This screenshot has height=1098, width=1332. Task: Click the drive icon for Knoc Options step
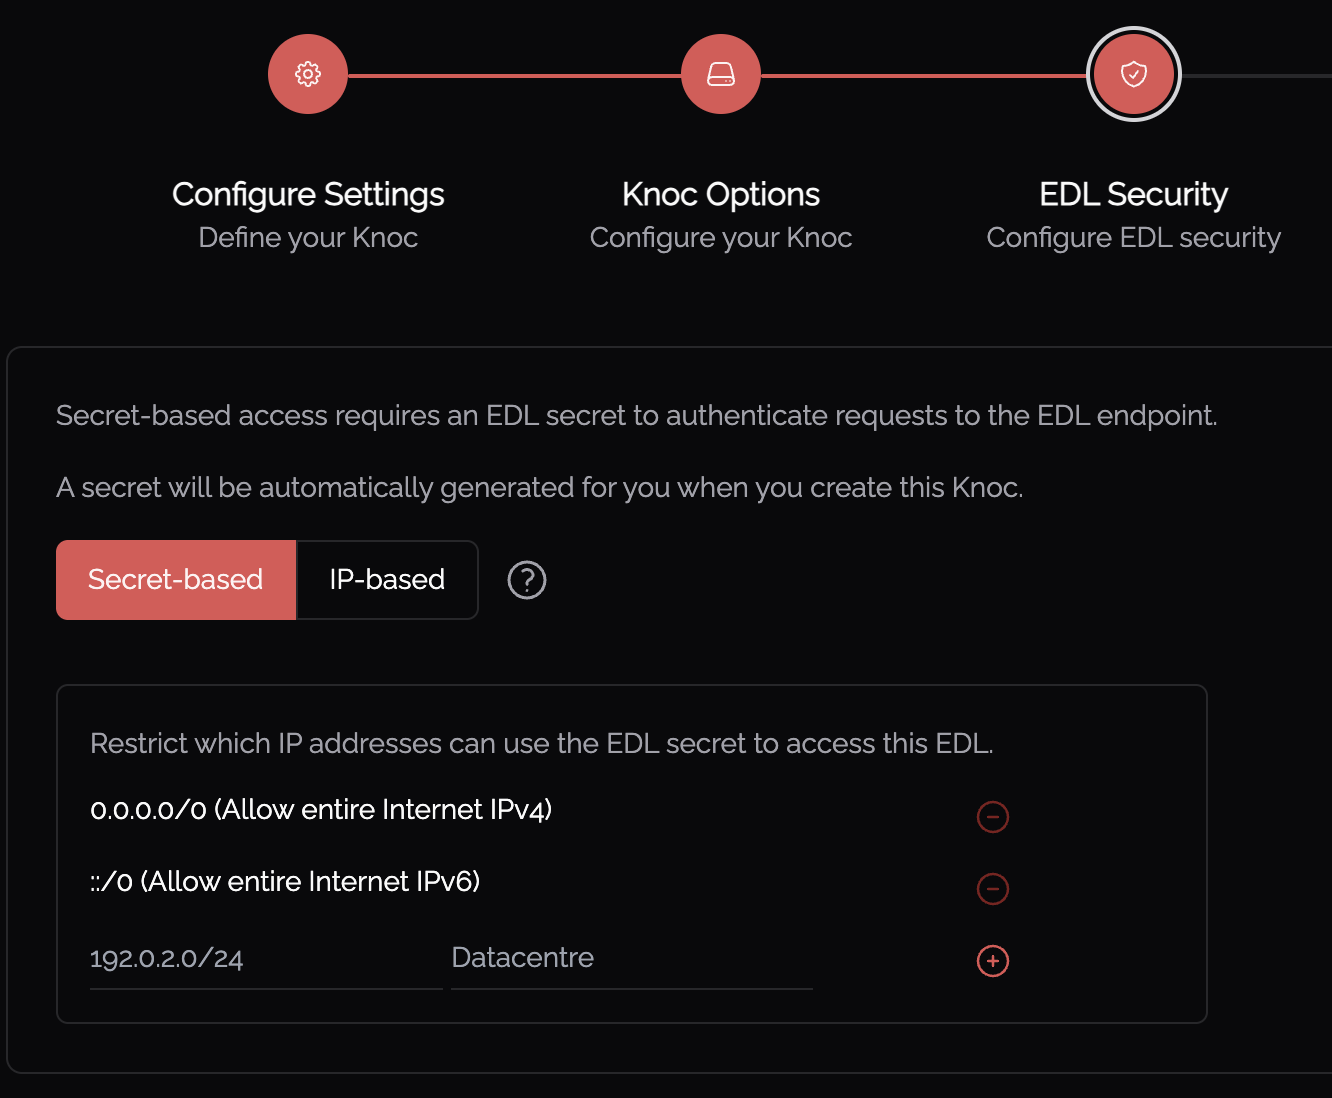tap(721, 74)
